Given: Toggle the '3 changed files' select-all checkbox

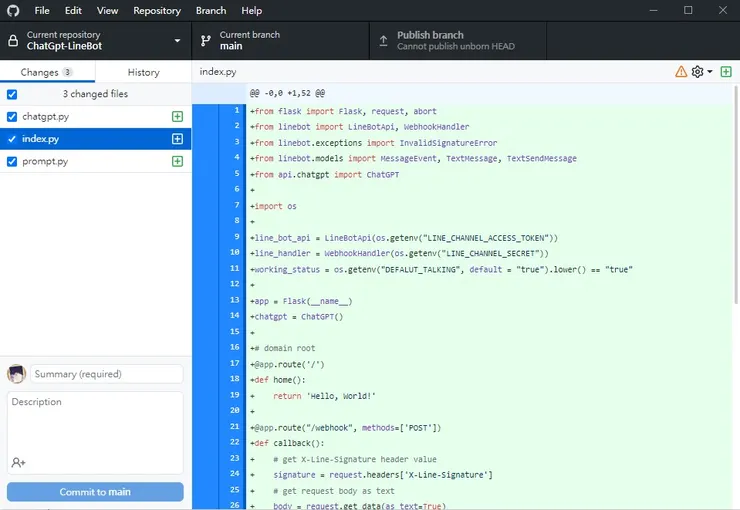Looking at the screenshot, I should 12,94.
